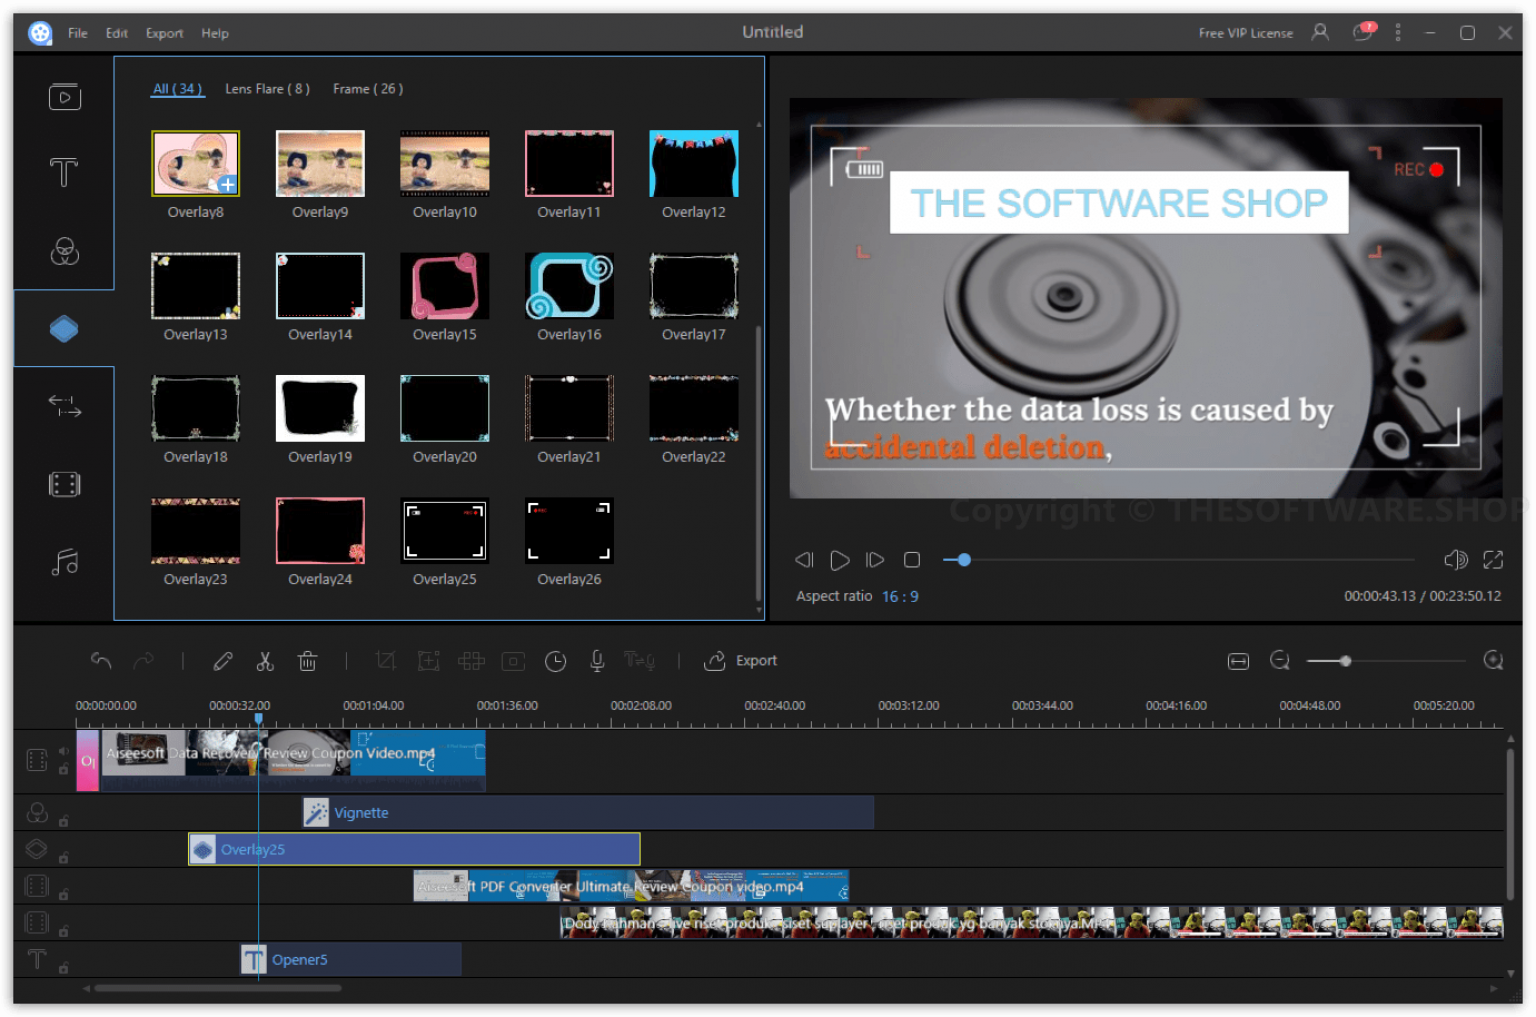Select the Opener5 text clip
The image size is (1536, 1017).
click(351, 960)
